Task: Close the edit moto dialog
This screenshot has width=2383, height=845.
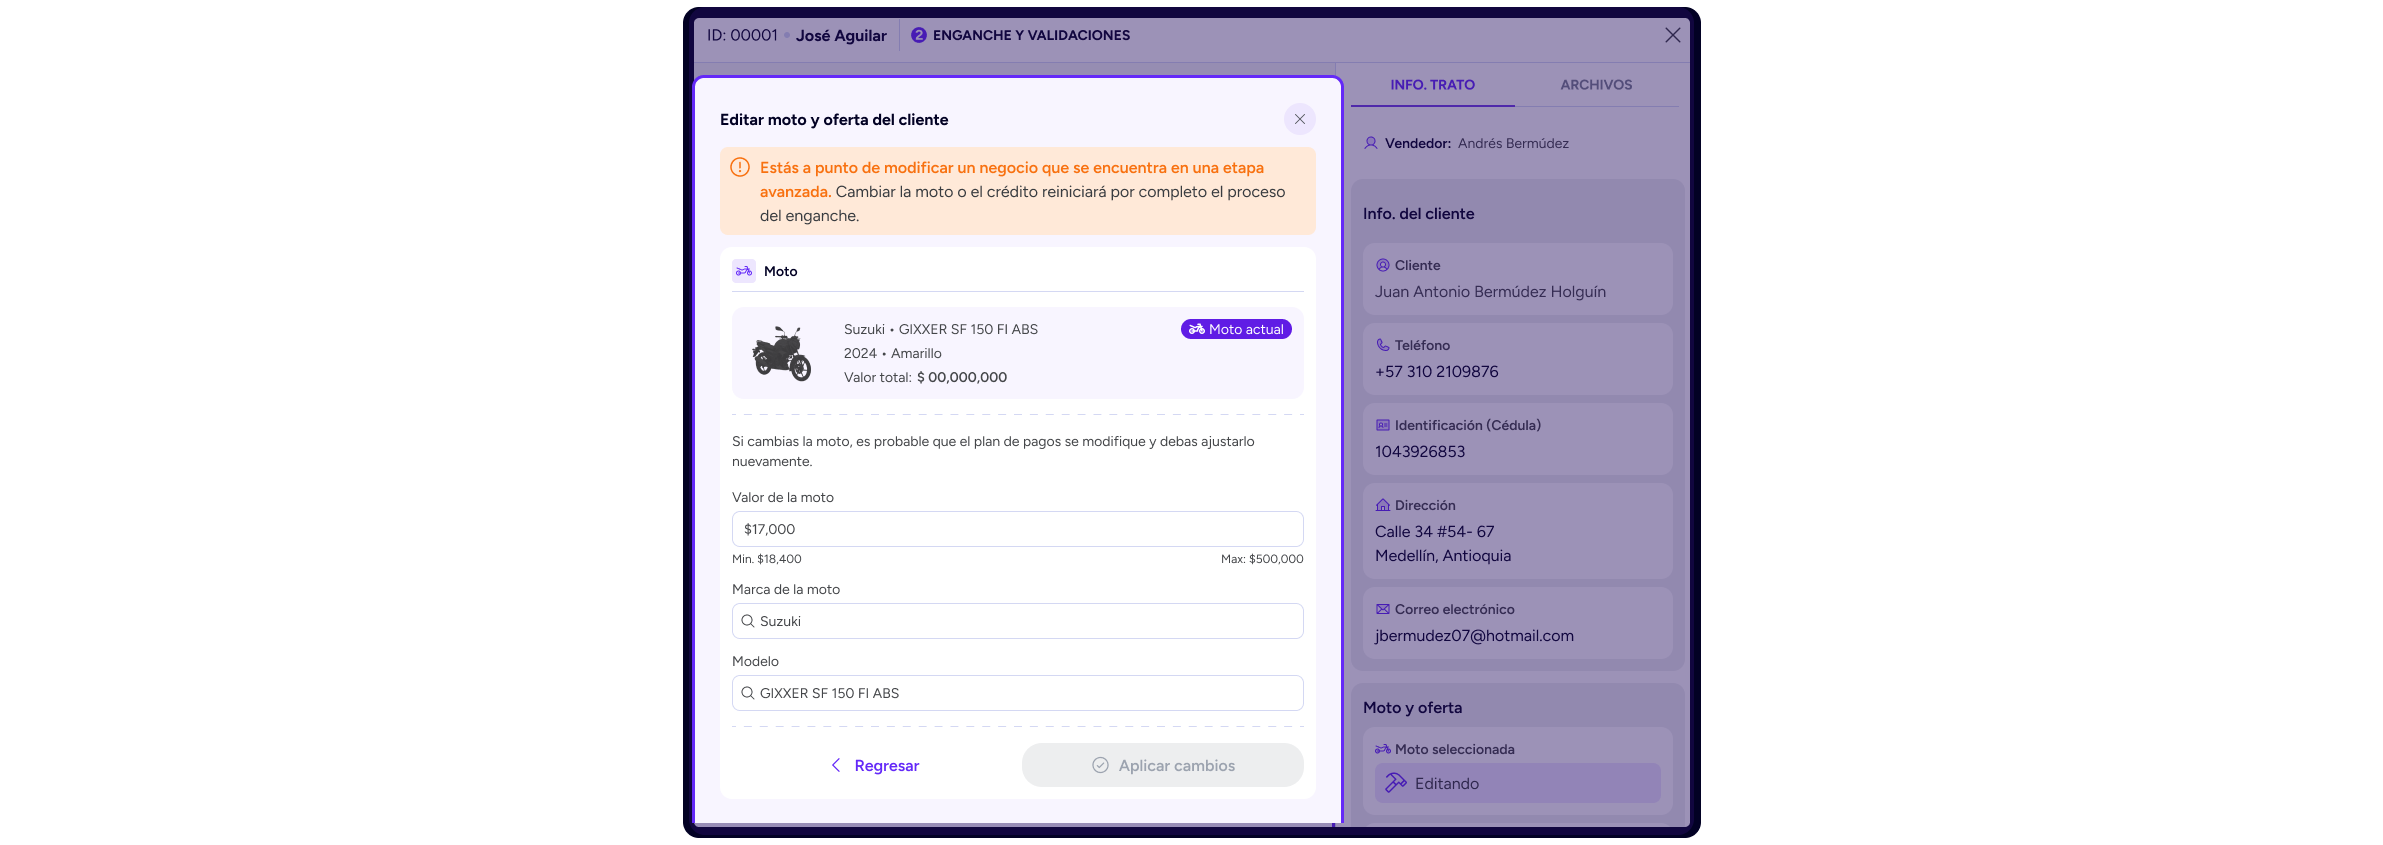Action: (x=1299, y=119)
